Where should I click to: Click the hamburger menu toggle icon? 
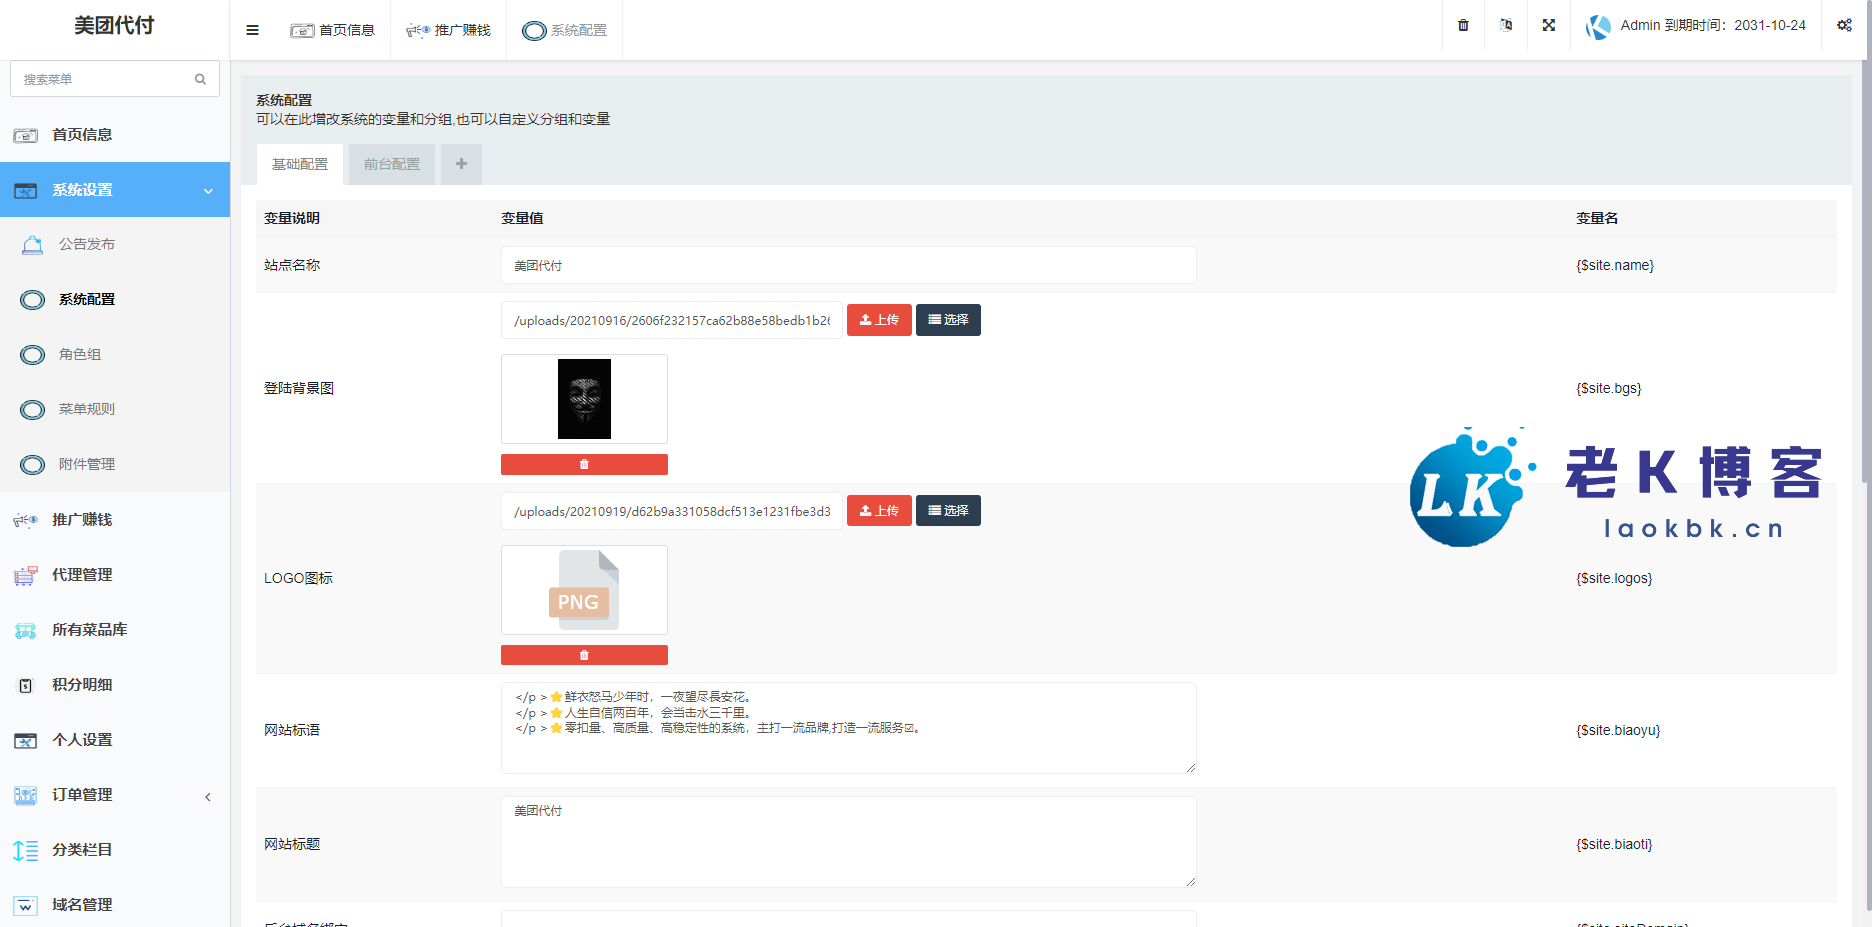[252, 30]
